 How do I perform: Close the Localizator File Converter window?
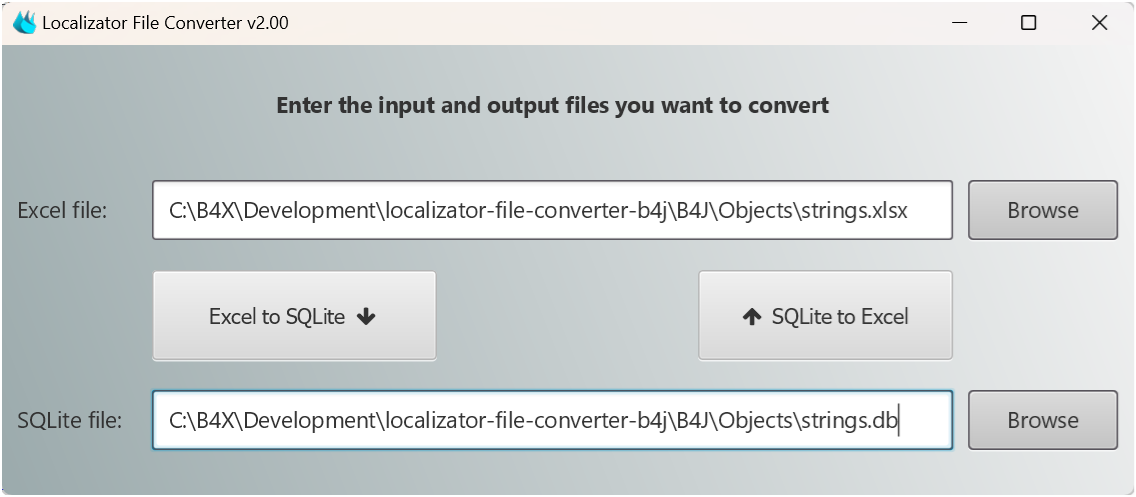click(x=1099, y=23)
